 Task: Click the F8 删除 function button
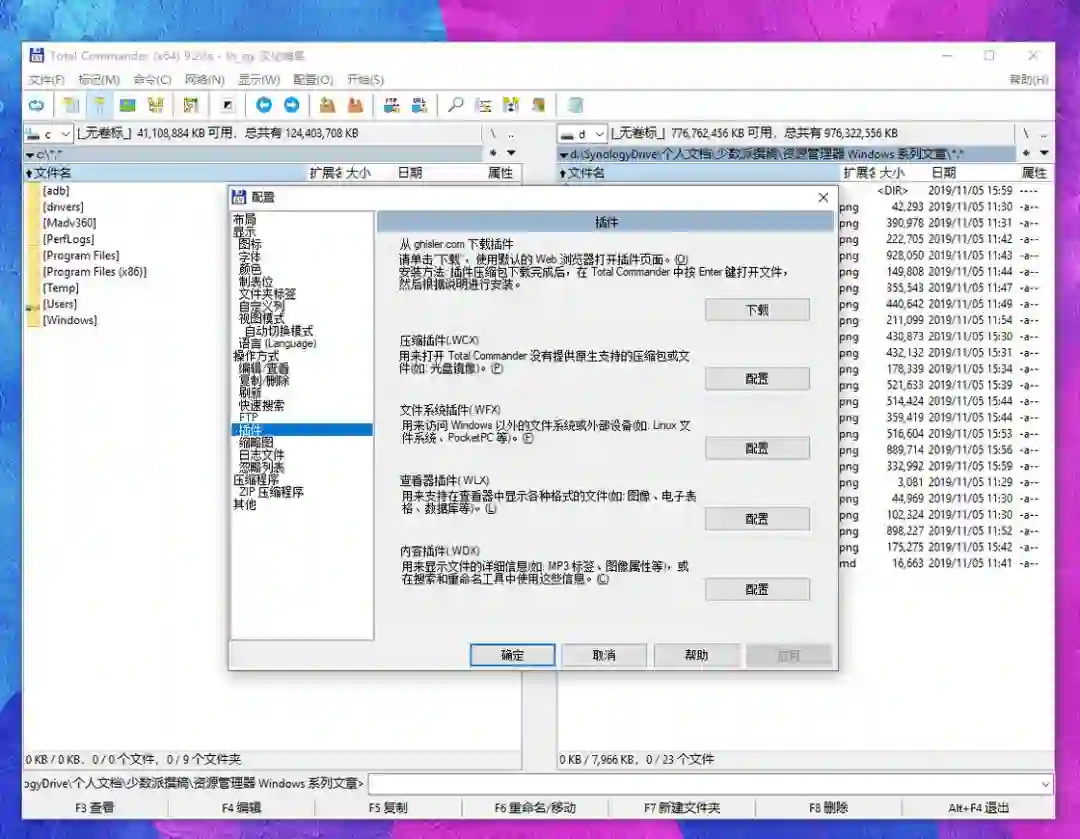pyautogui.click(x=829, y=807)
